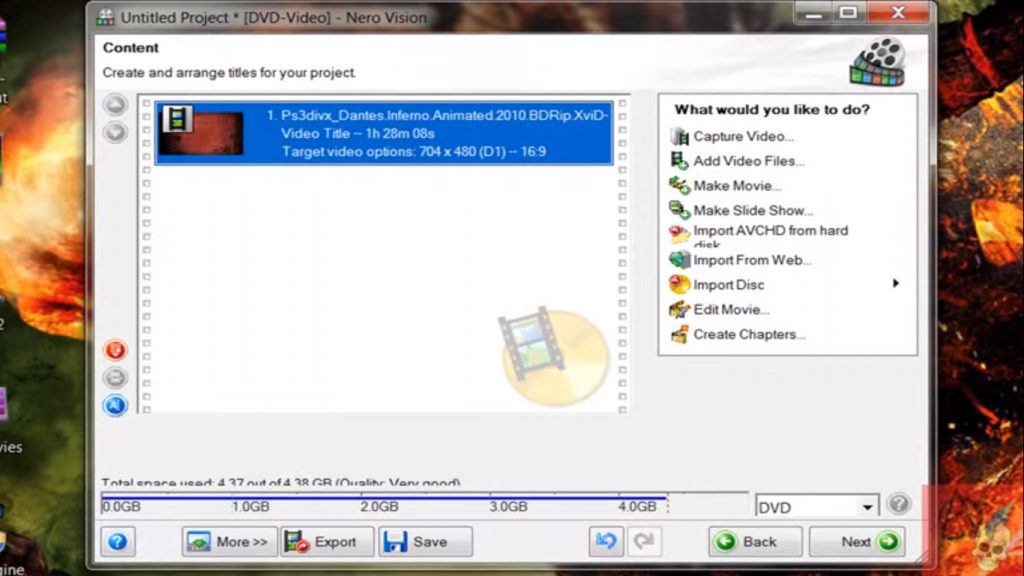1024x576 pixels.
Task: Minimize the Nero Vision window
Action: tap(814, 13)
